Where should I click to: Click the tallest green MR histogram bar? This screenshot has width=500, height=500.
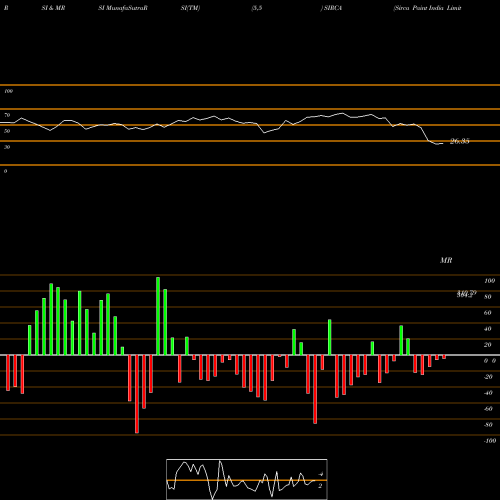pyautogui.click(x=158, y=316)
